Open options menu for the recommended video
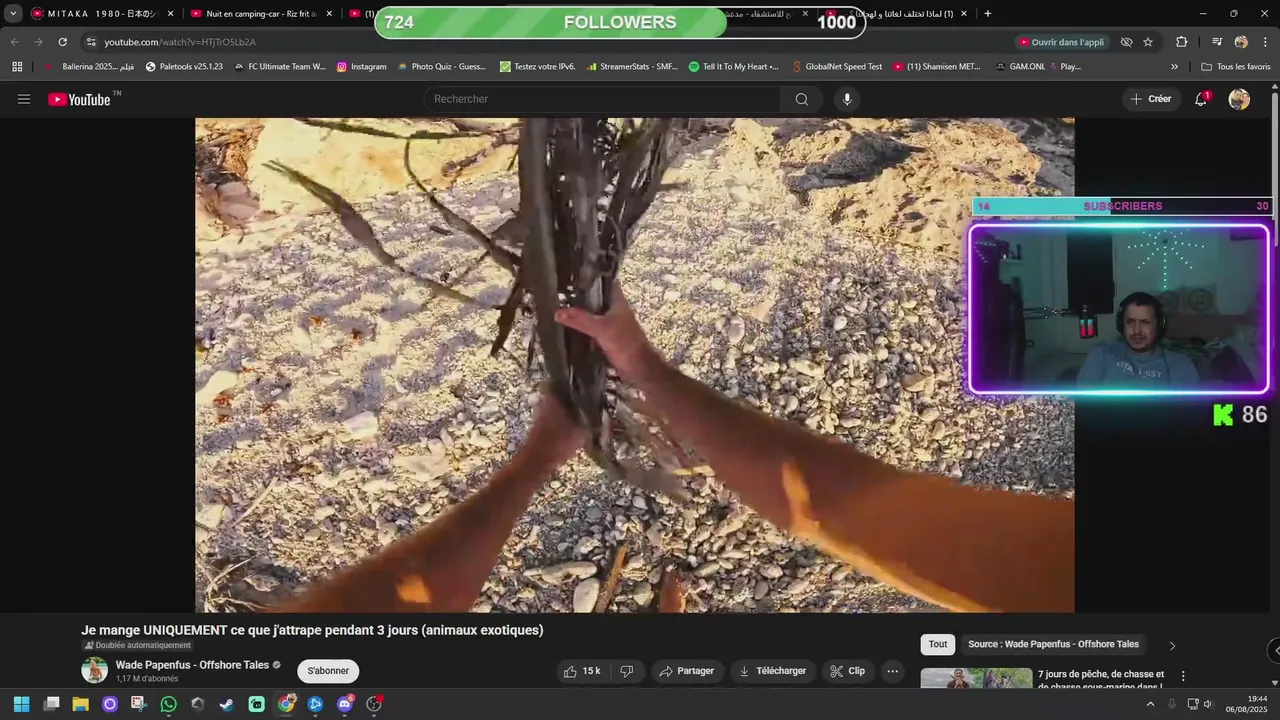This screenshot has height=720, width=1280. point(1183,676)
